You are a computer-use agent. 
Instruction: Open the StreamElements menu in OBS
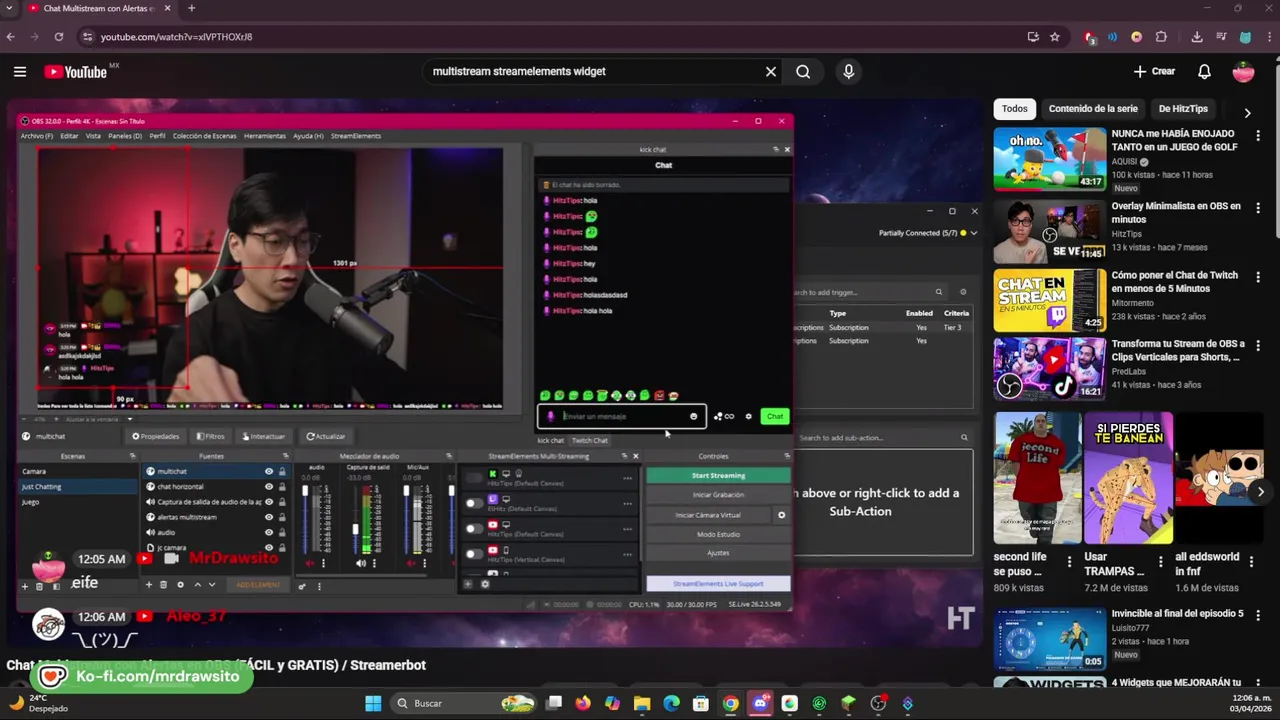356,136
